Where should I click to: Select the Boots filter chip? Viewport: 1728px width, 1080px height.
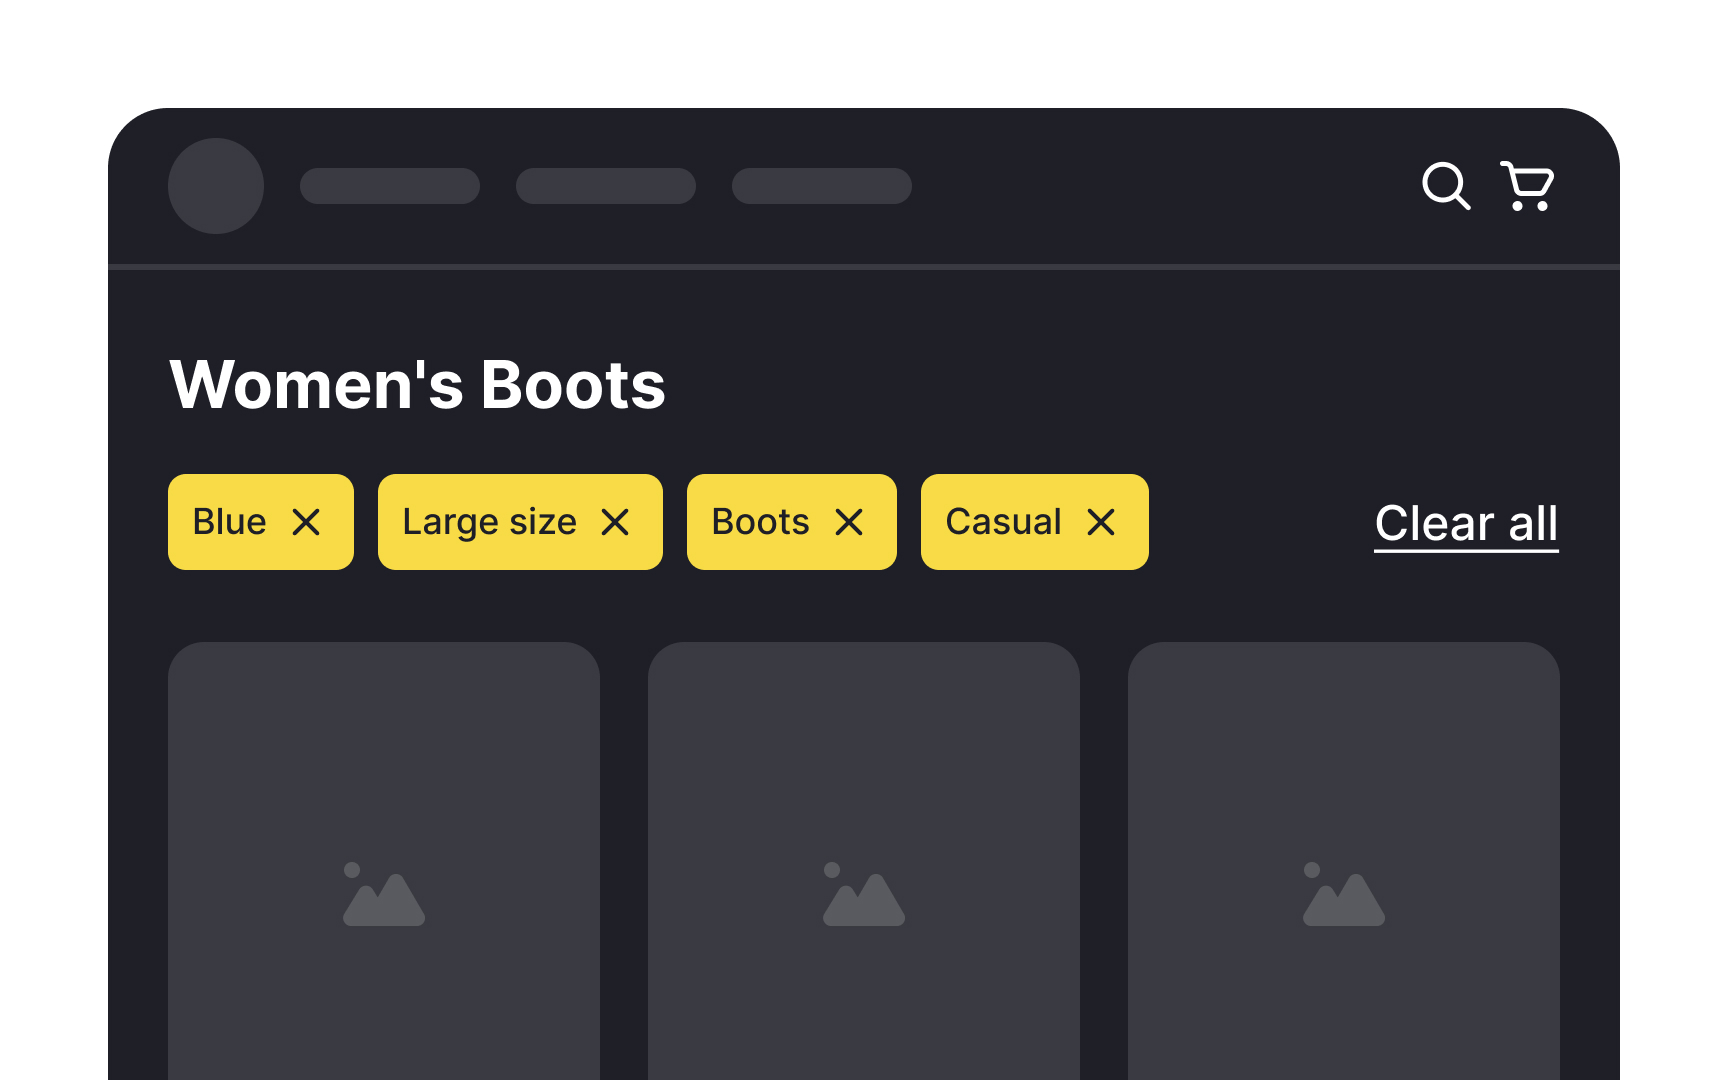[x=760, y=521]
